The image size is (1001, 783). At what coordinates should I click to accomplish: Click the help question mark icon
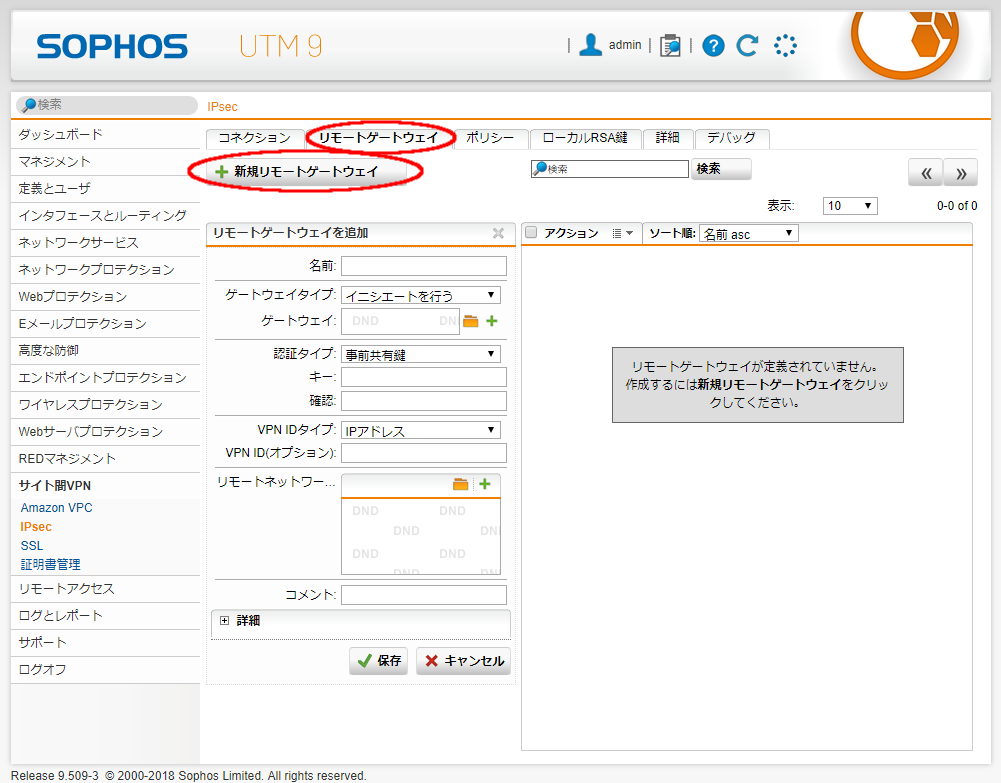point(713,45)
